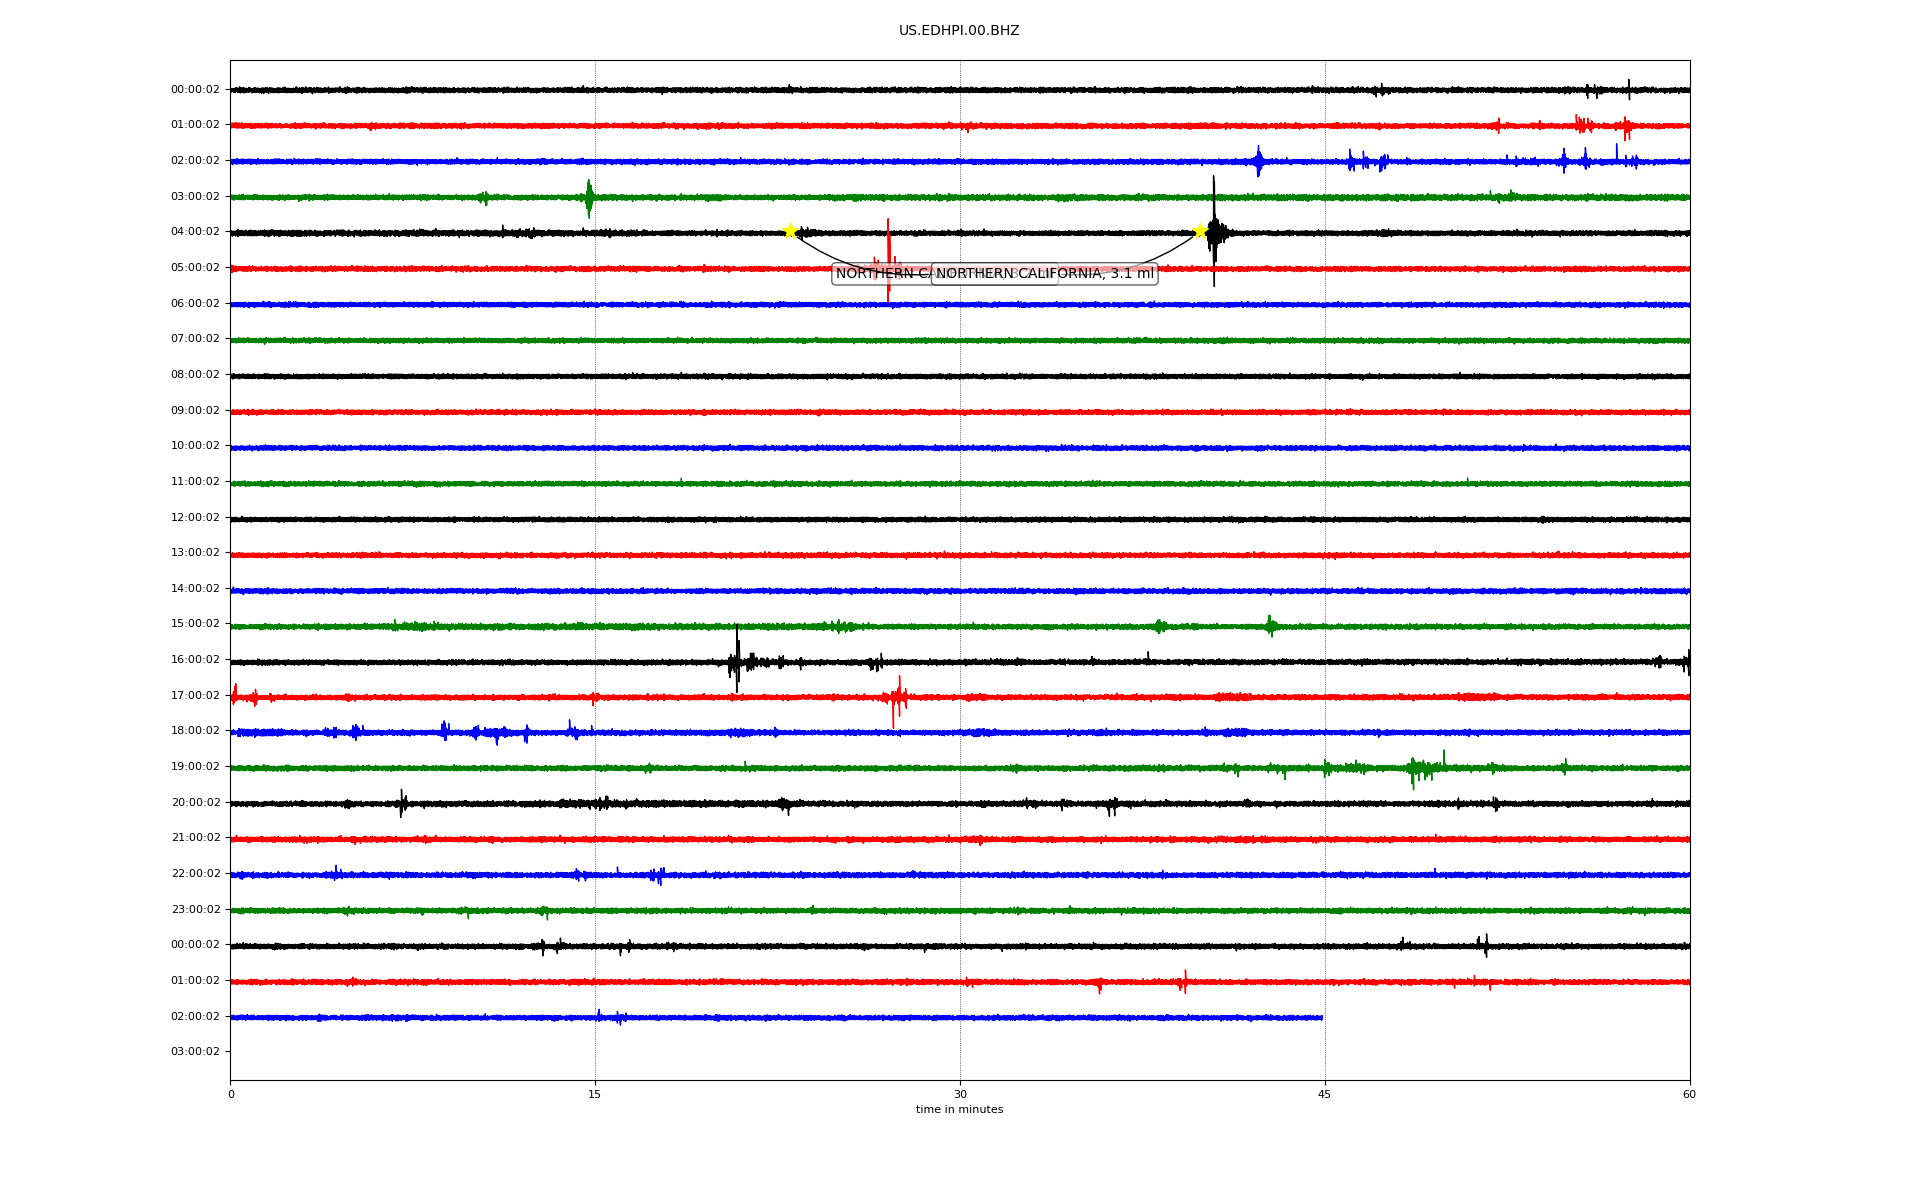Click the black spike on 16:00:02 trace
The image size is (1920, 1200).
tap(737, 659)
